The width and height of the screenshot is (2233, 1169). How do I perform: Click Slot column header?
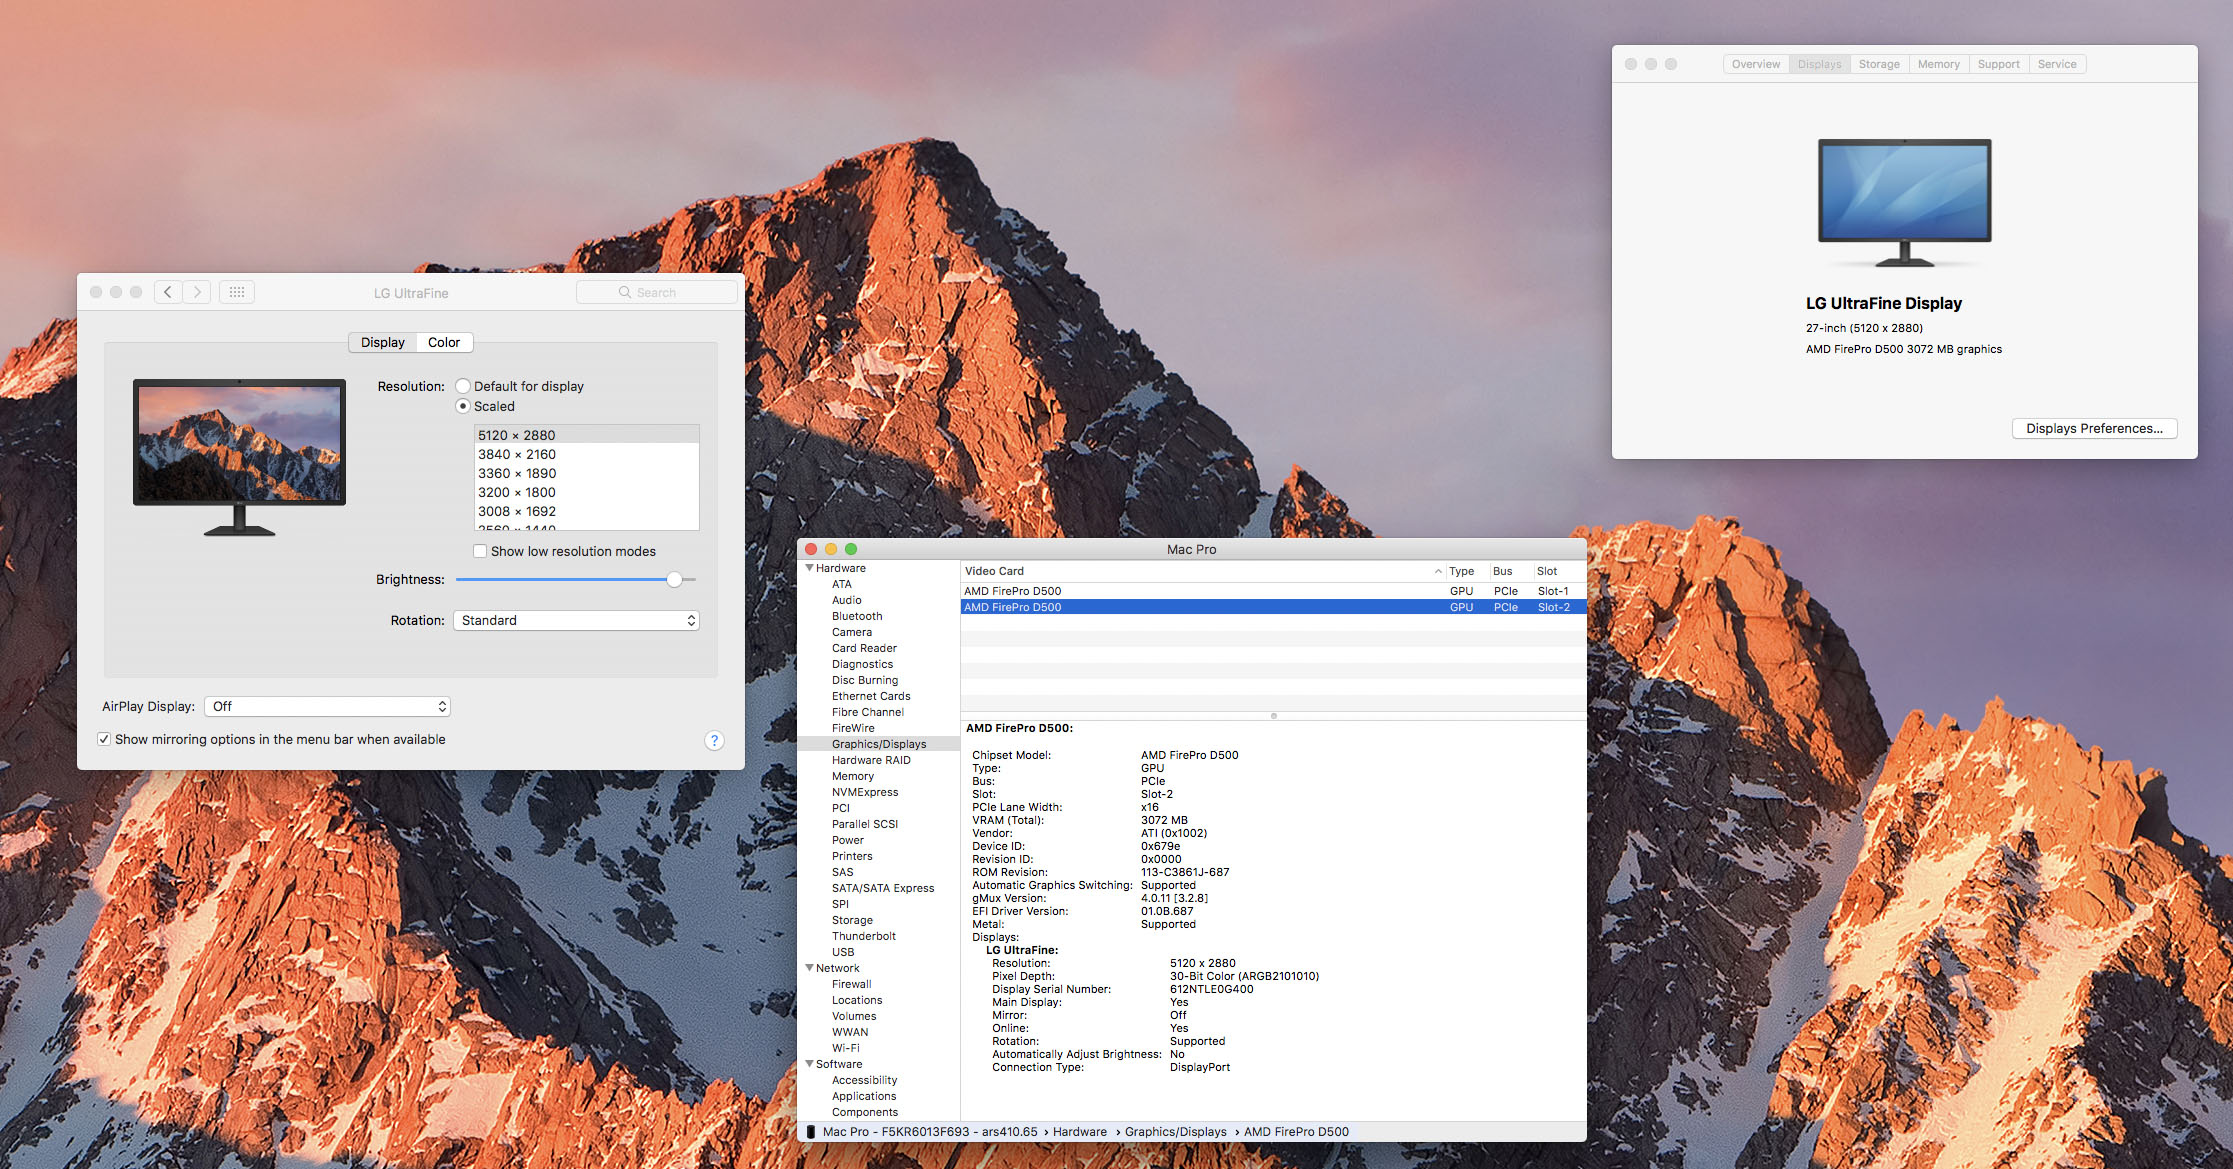1559,571
